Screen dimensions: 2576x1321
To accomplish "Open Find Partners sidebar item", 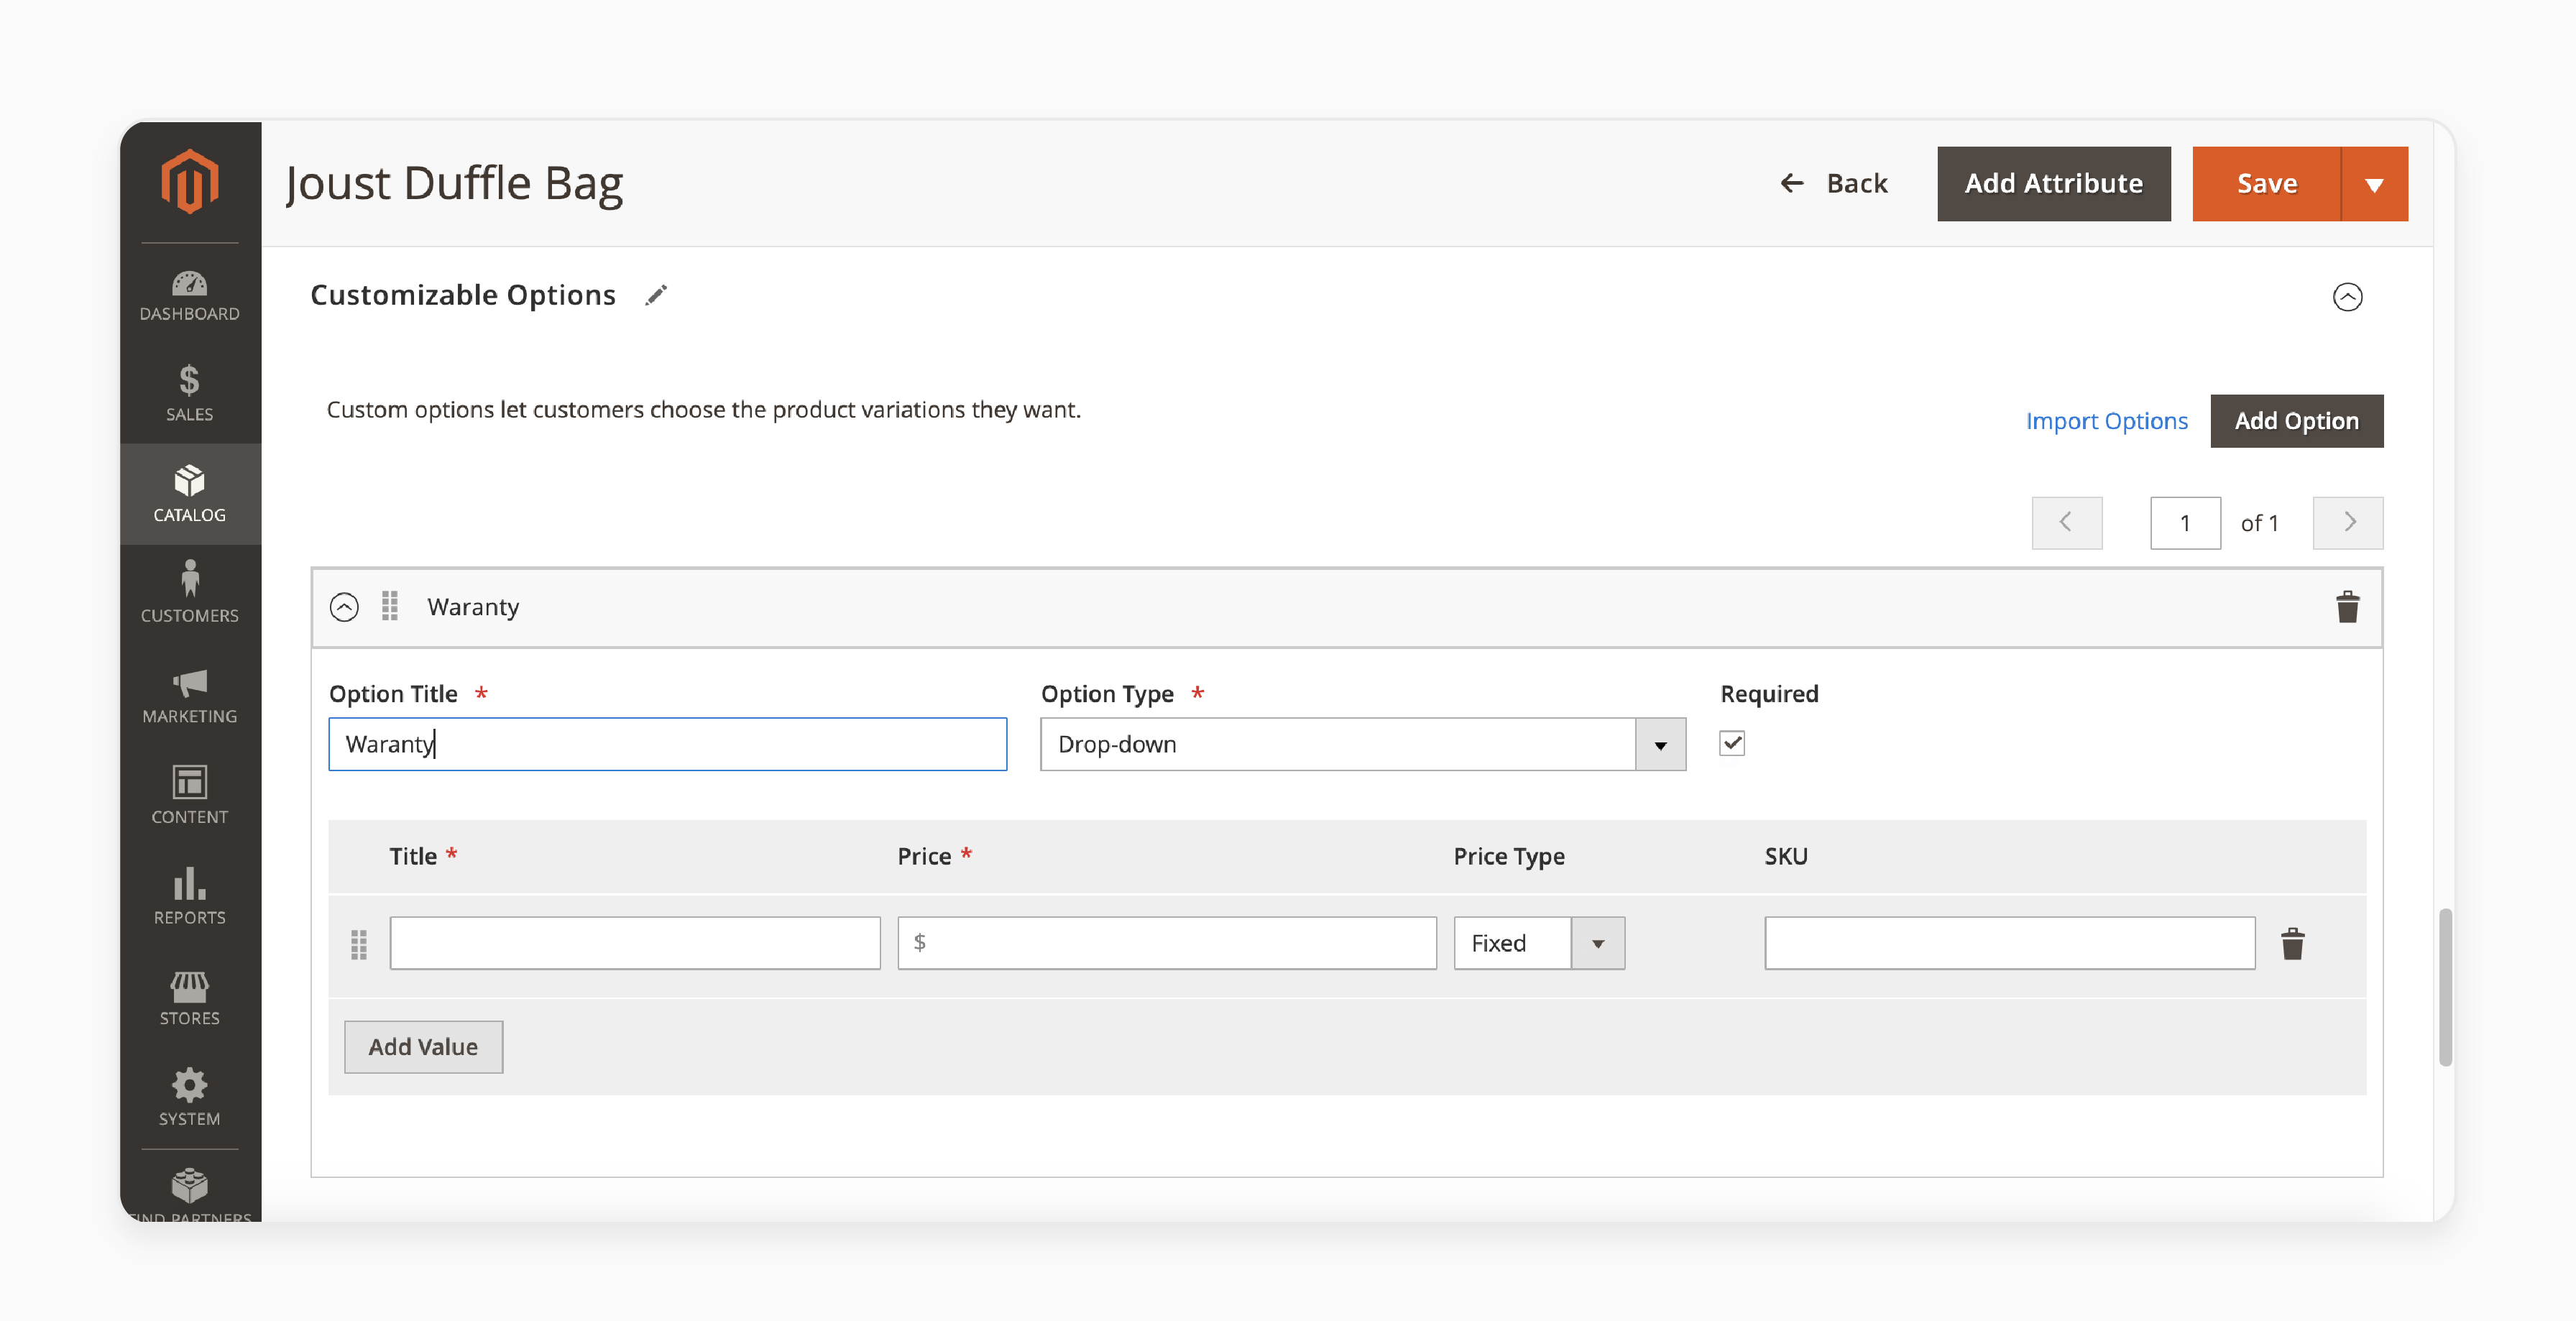I will 190,1195.
